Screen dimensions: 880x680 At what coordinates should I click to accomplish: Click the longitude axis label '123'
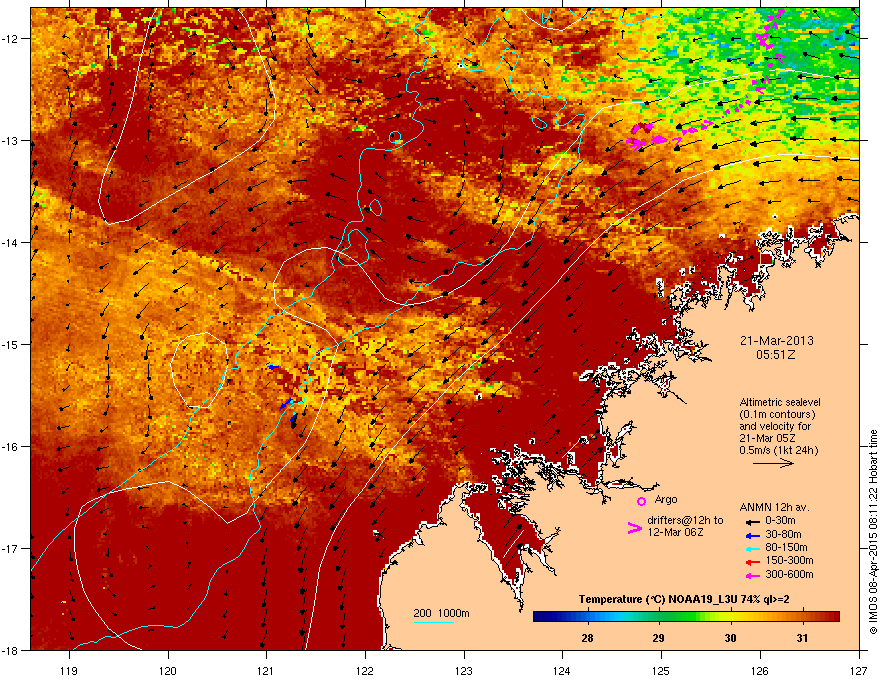464,671
